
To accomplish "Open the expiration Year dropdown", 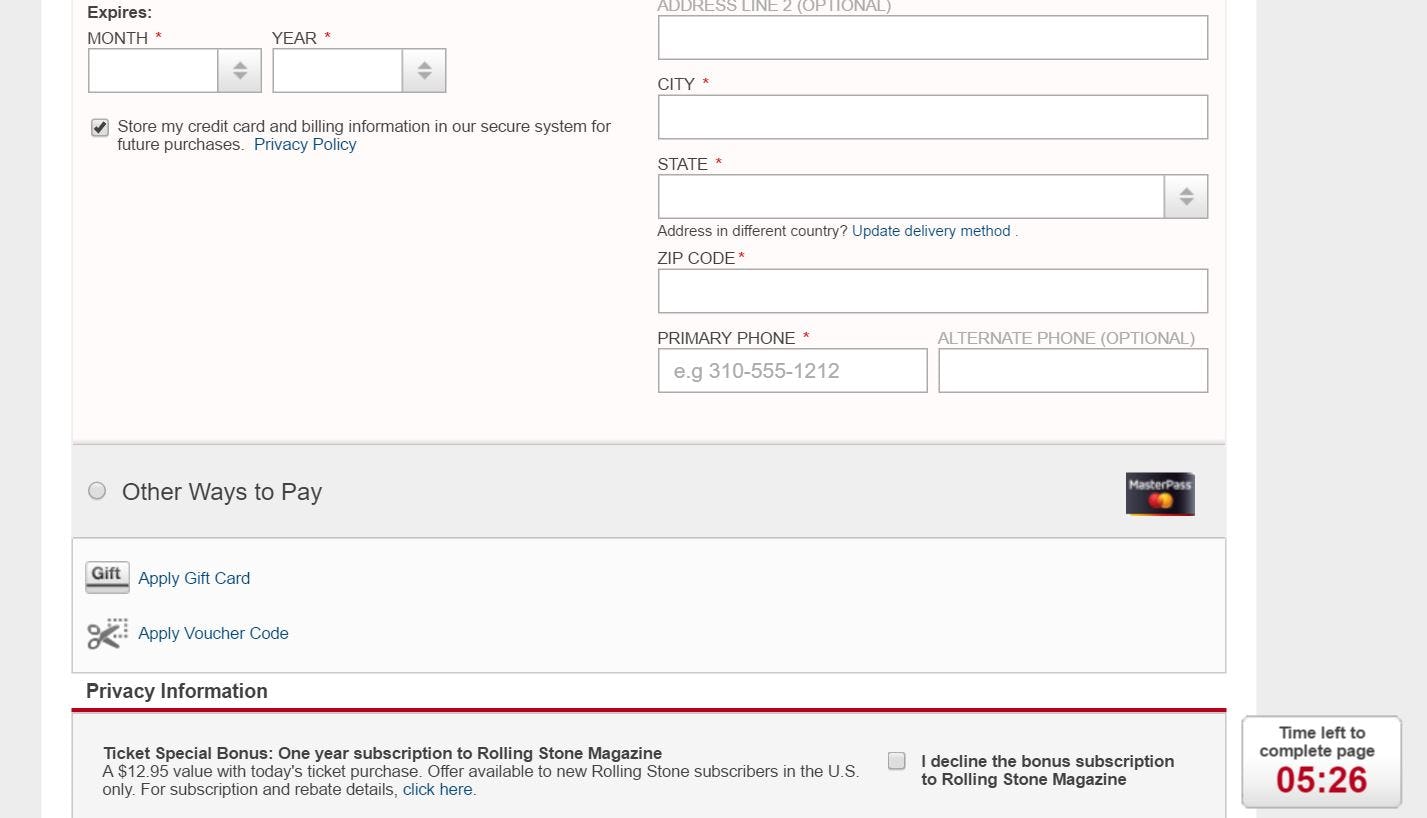I will point(358,71).
